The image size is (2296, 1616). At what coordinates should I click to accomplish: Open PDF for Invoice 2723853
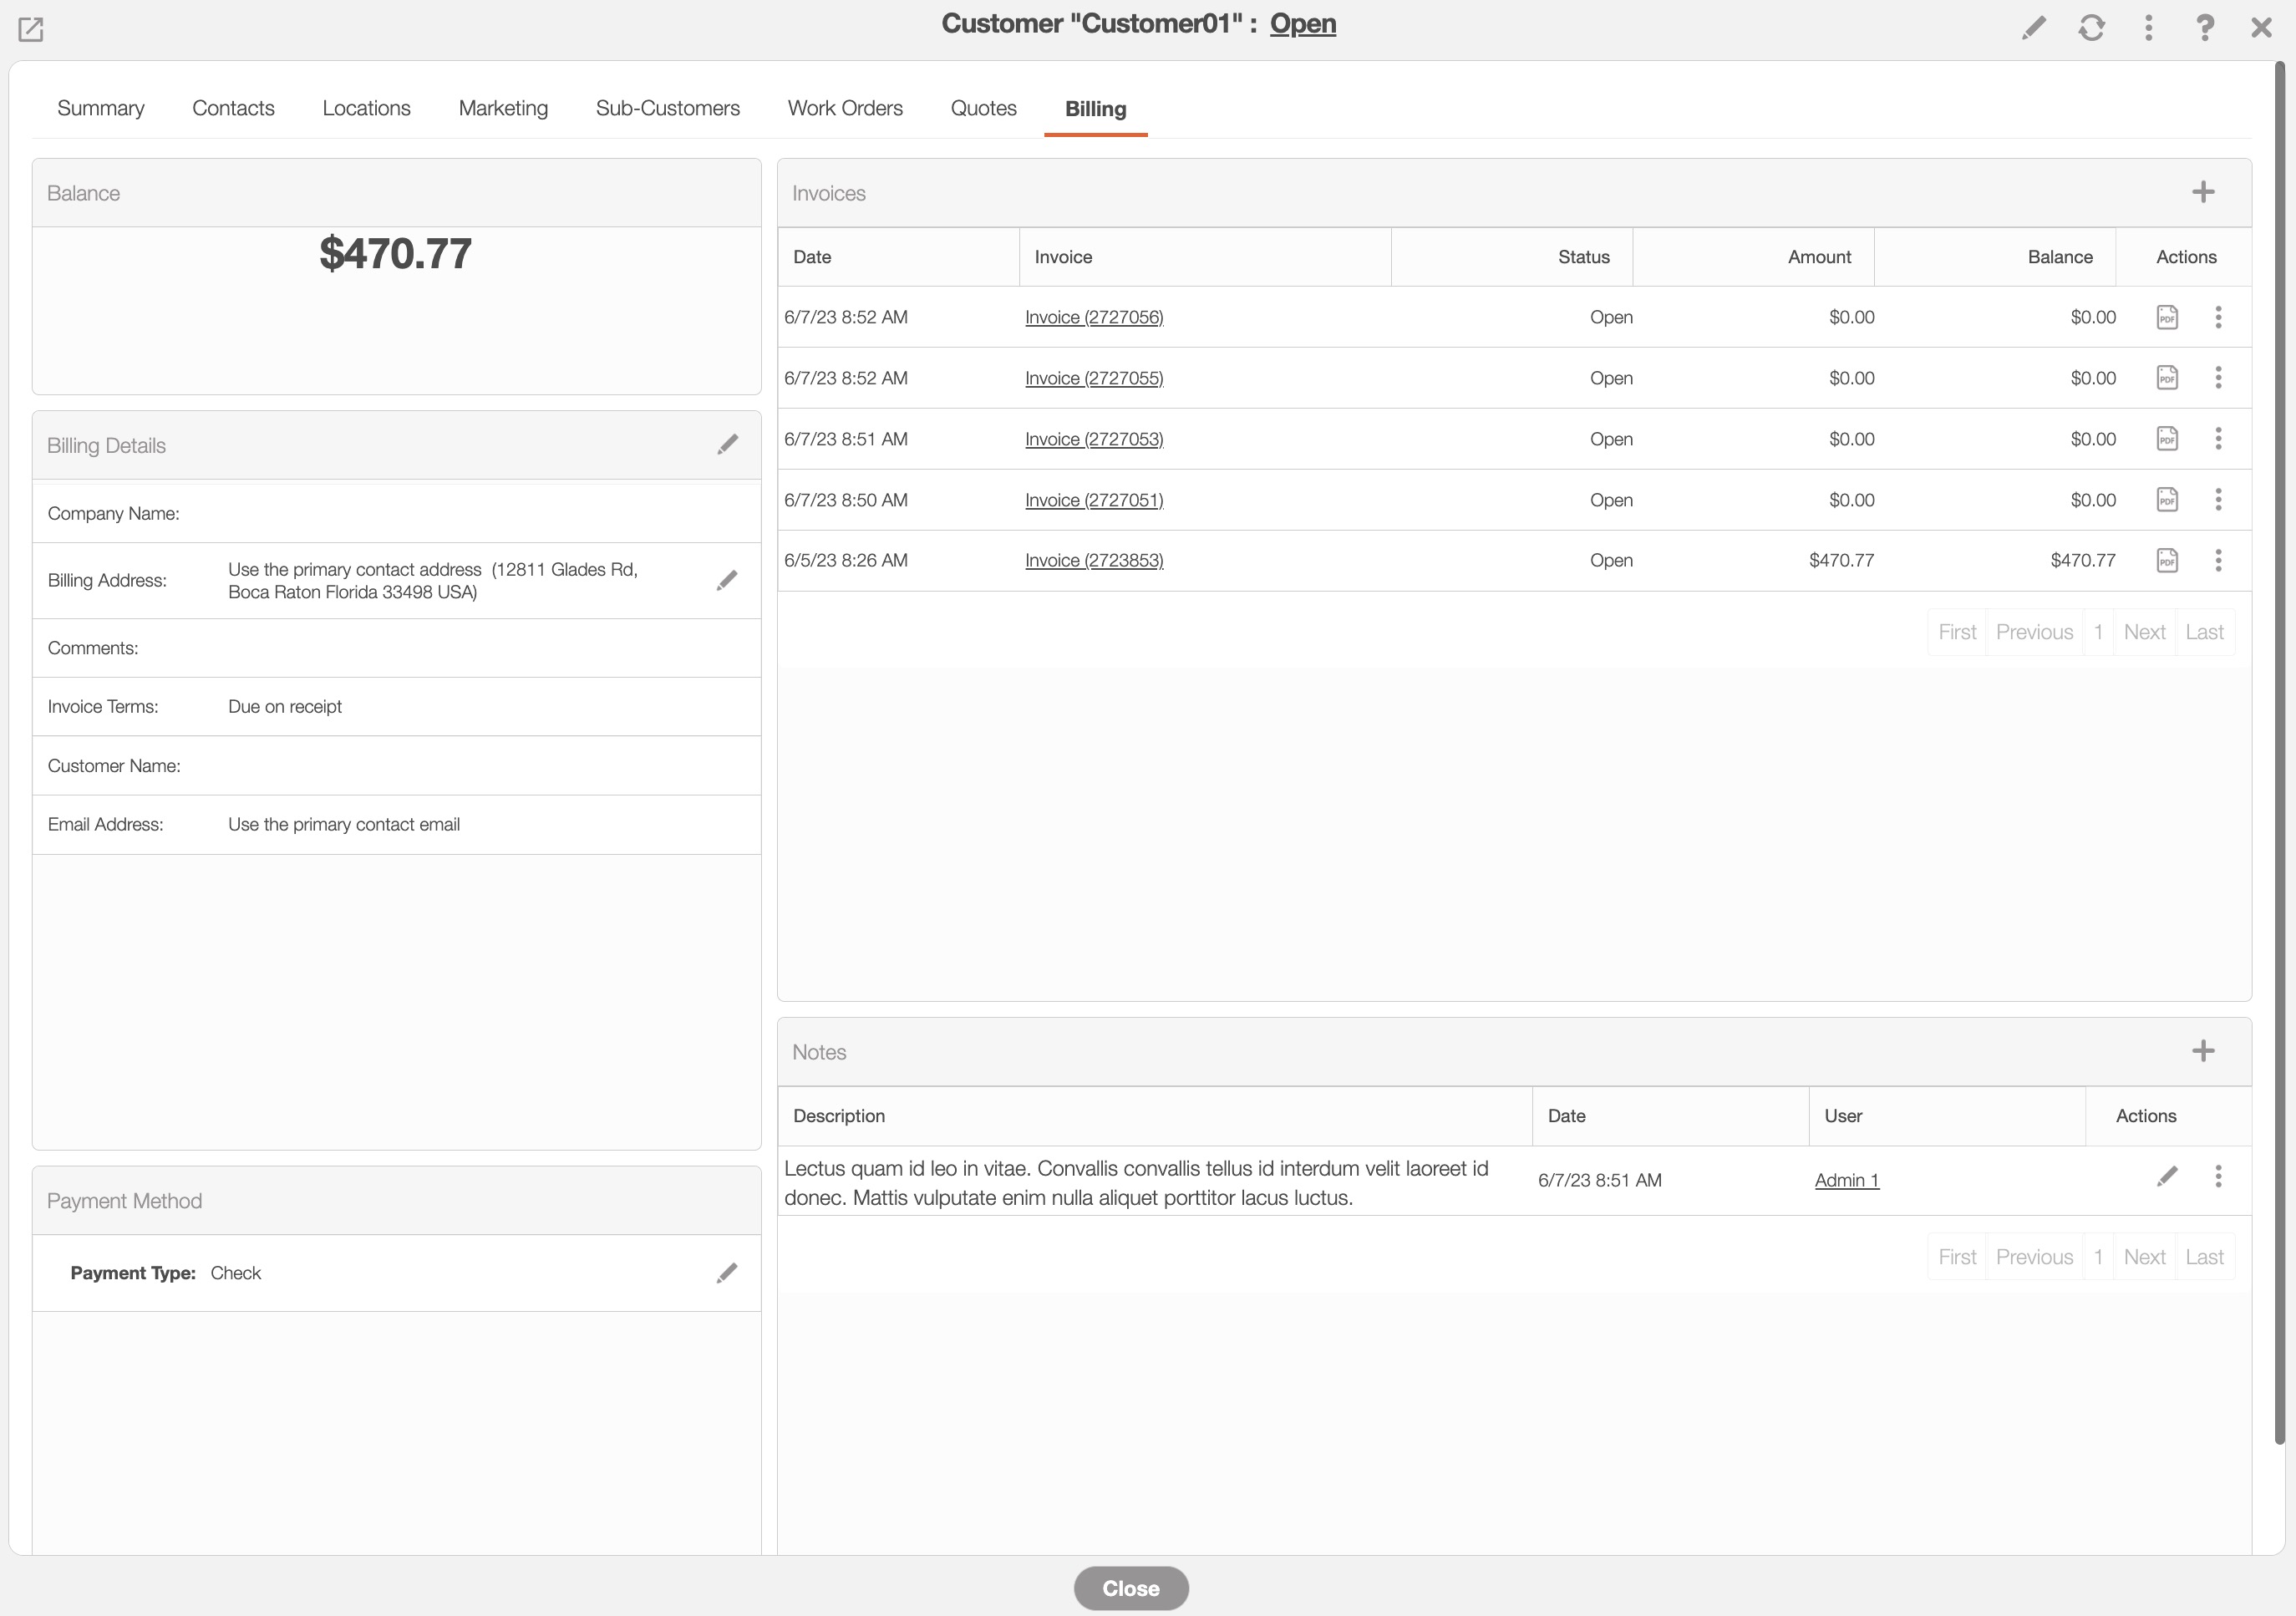pos(2167,560)
